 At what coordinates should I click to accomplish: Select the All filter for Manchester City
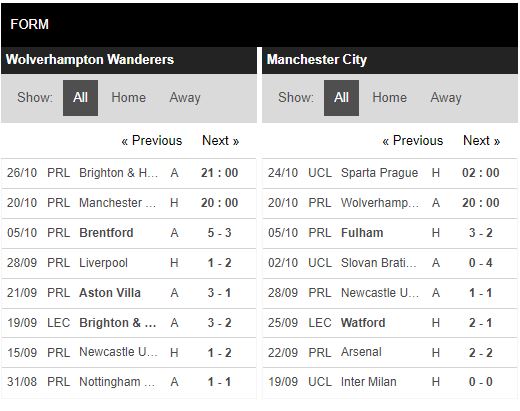tap(341, 98)
